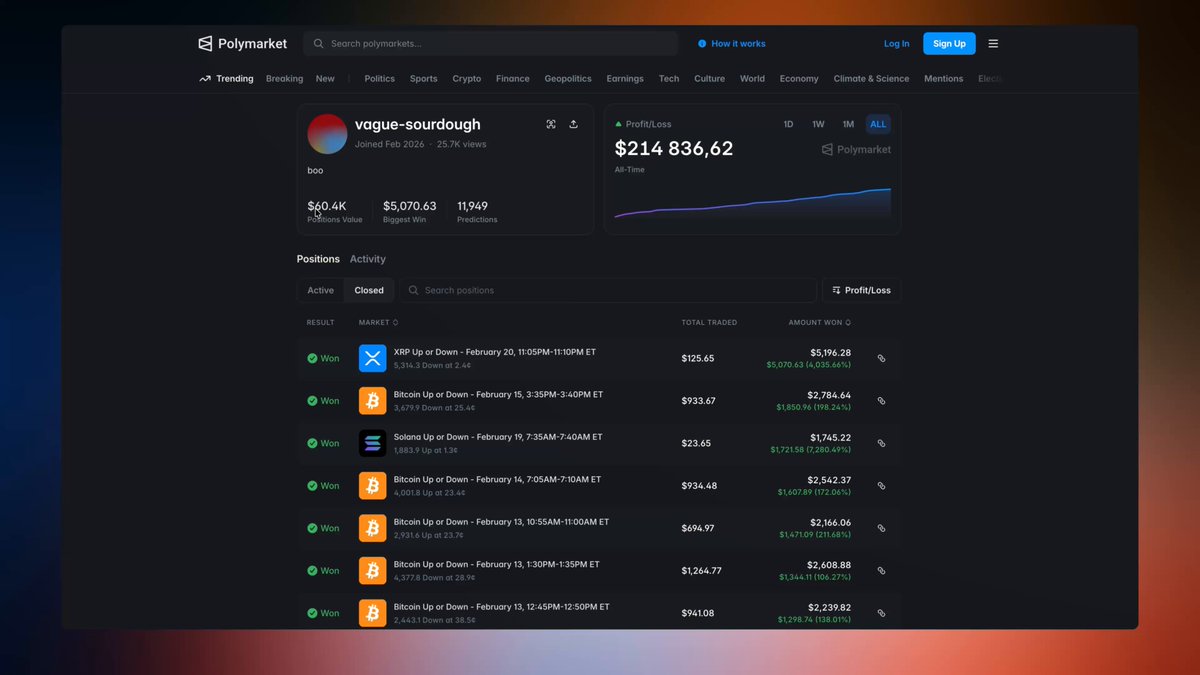
Task: Open the Trending category
Action: click(x=226, y=78)
